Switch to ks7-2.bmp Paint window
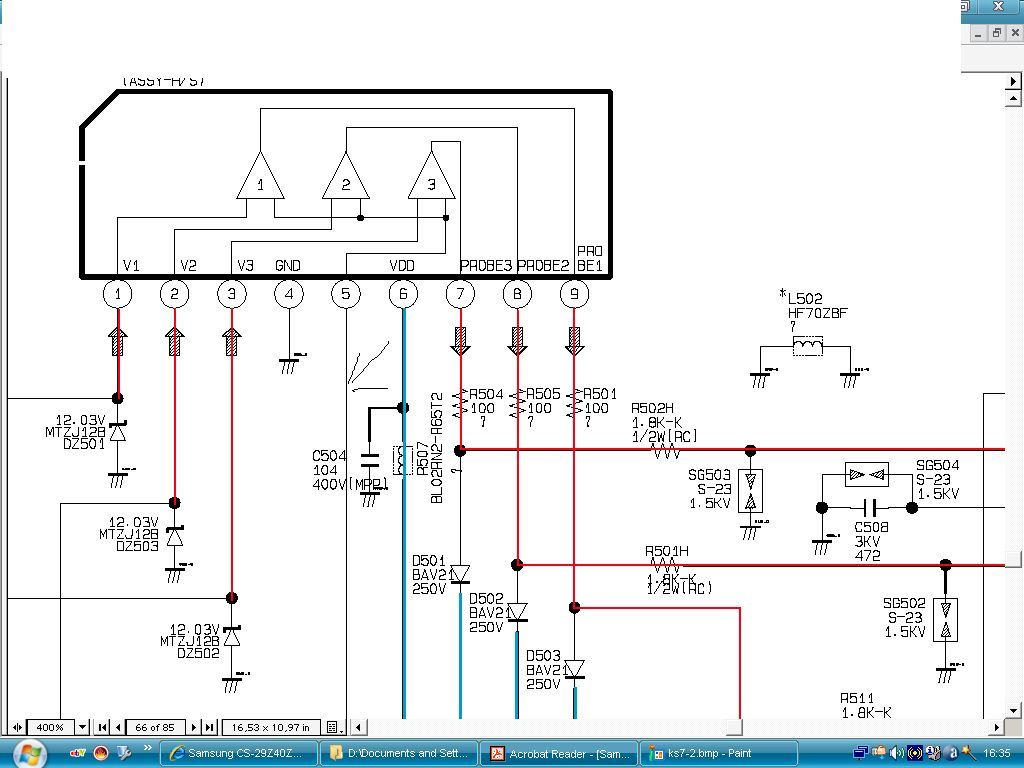 tap(718, 753)
